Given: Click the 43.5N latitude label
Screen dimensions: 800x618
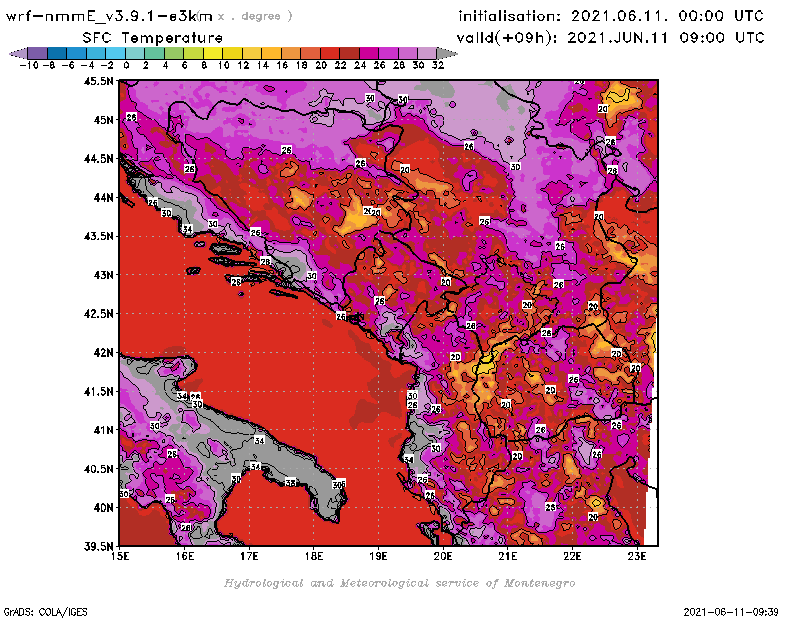Looking at the screenshot, I should tap(98, 236).
